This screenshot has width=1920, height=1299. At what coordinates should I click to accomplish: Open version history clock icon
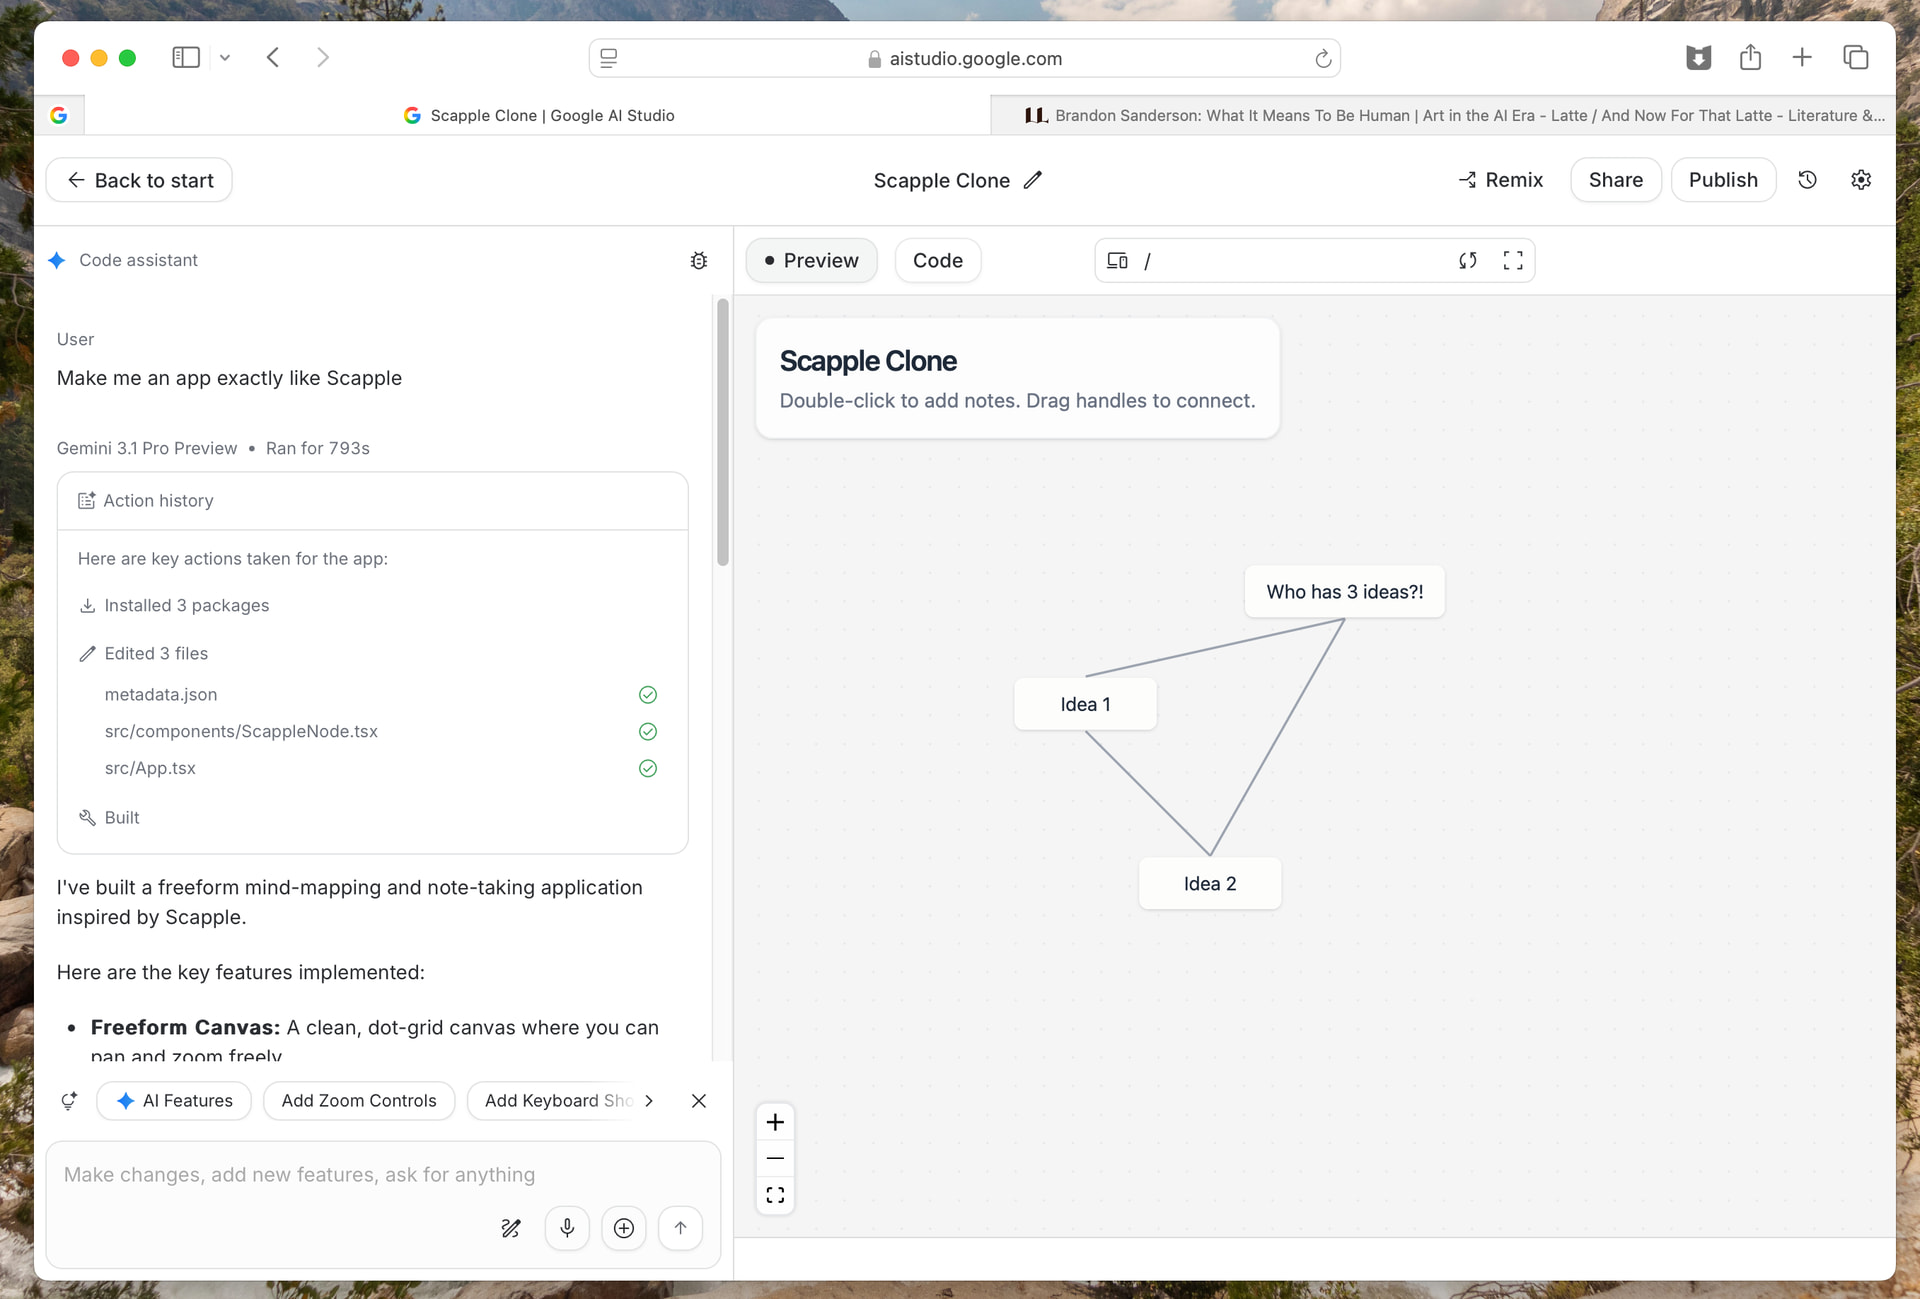[x=1807, y=180]
